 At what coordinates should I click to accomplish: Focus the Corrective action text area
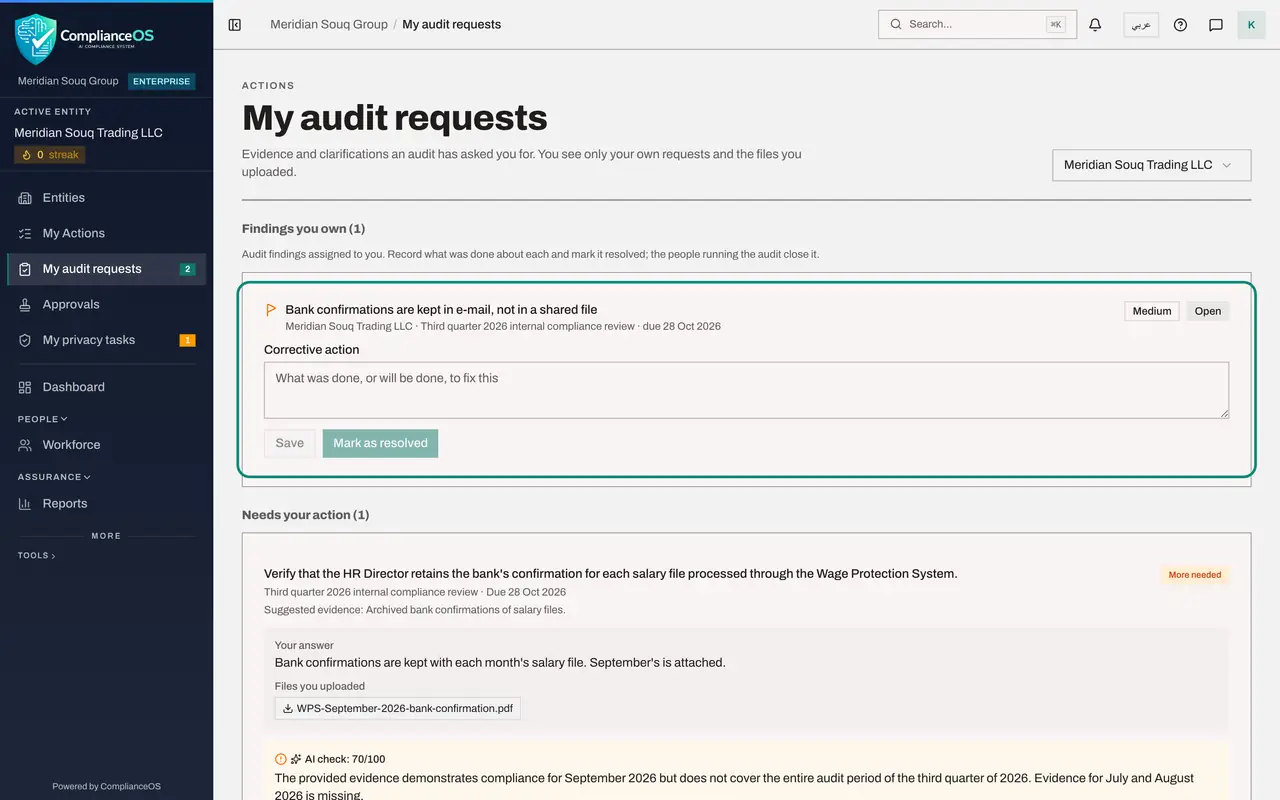[x=746, y=390]
